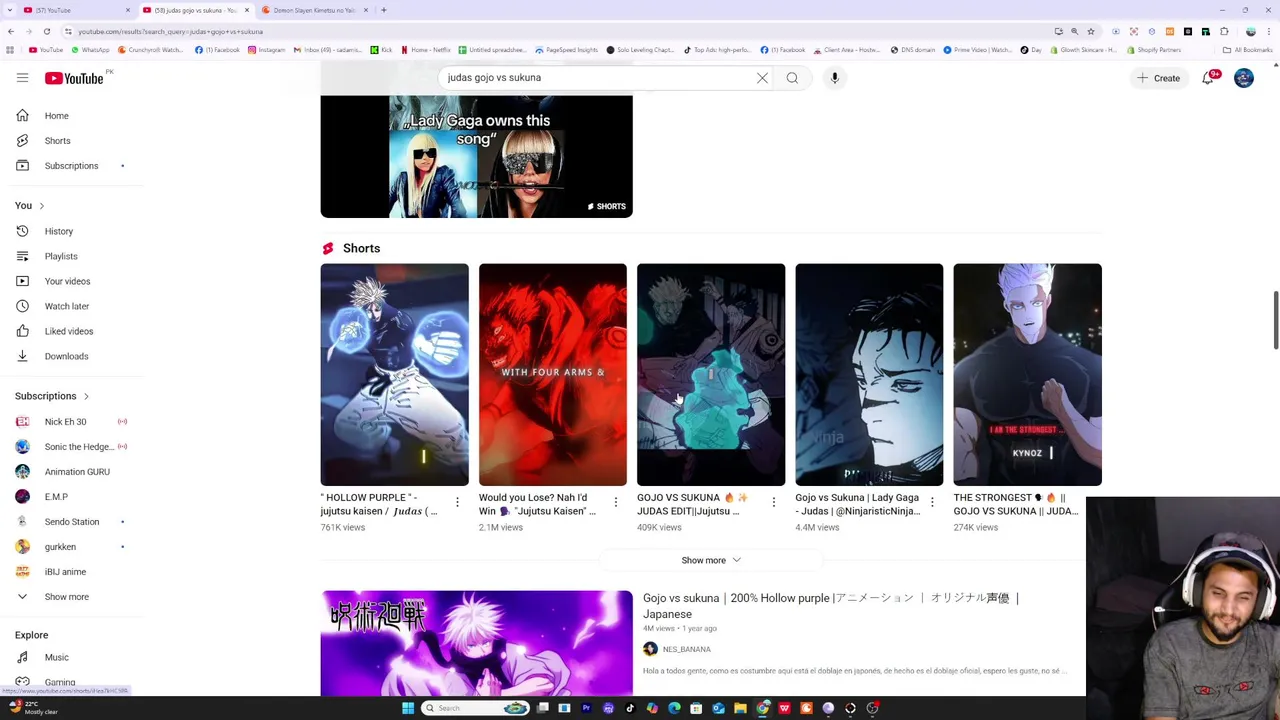Play the 'Gojo vs Sukuna | Lady Gaga' short

click(869, 375)
